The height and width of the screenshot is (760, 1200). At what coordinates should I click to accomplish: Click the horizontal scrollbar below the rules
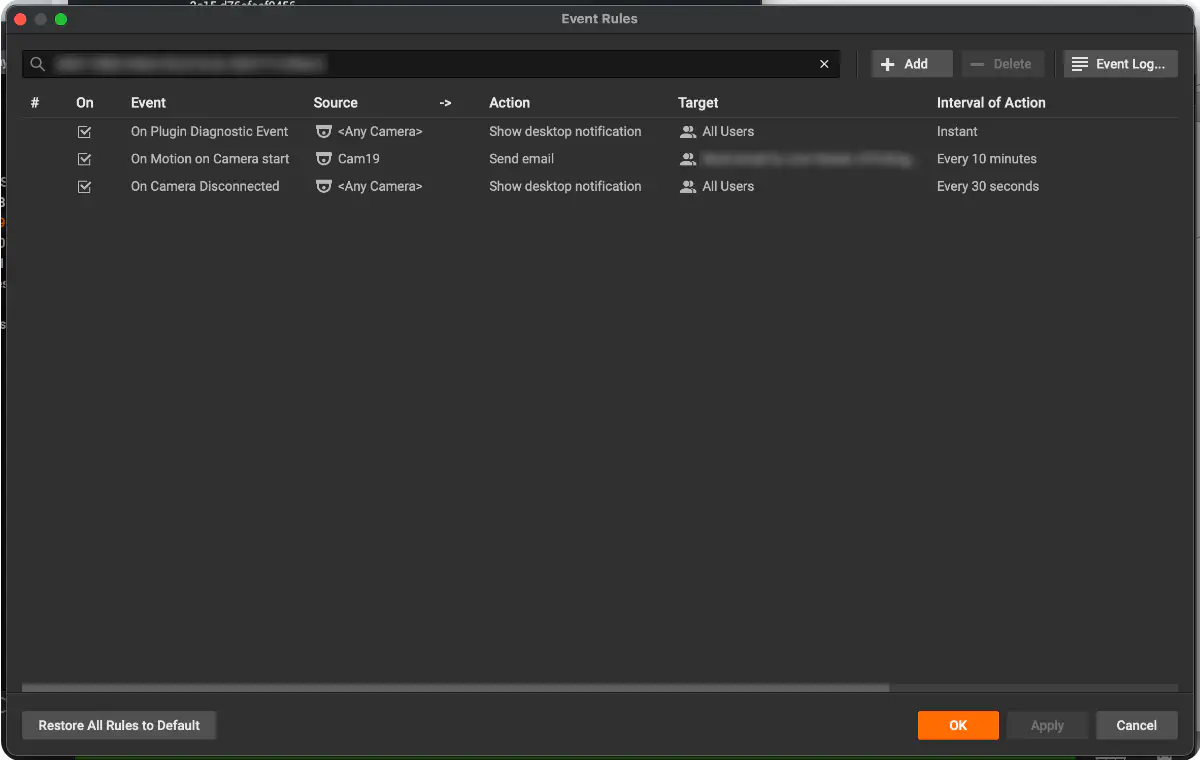tap(455, 688)
